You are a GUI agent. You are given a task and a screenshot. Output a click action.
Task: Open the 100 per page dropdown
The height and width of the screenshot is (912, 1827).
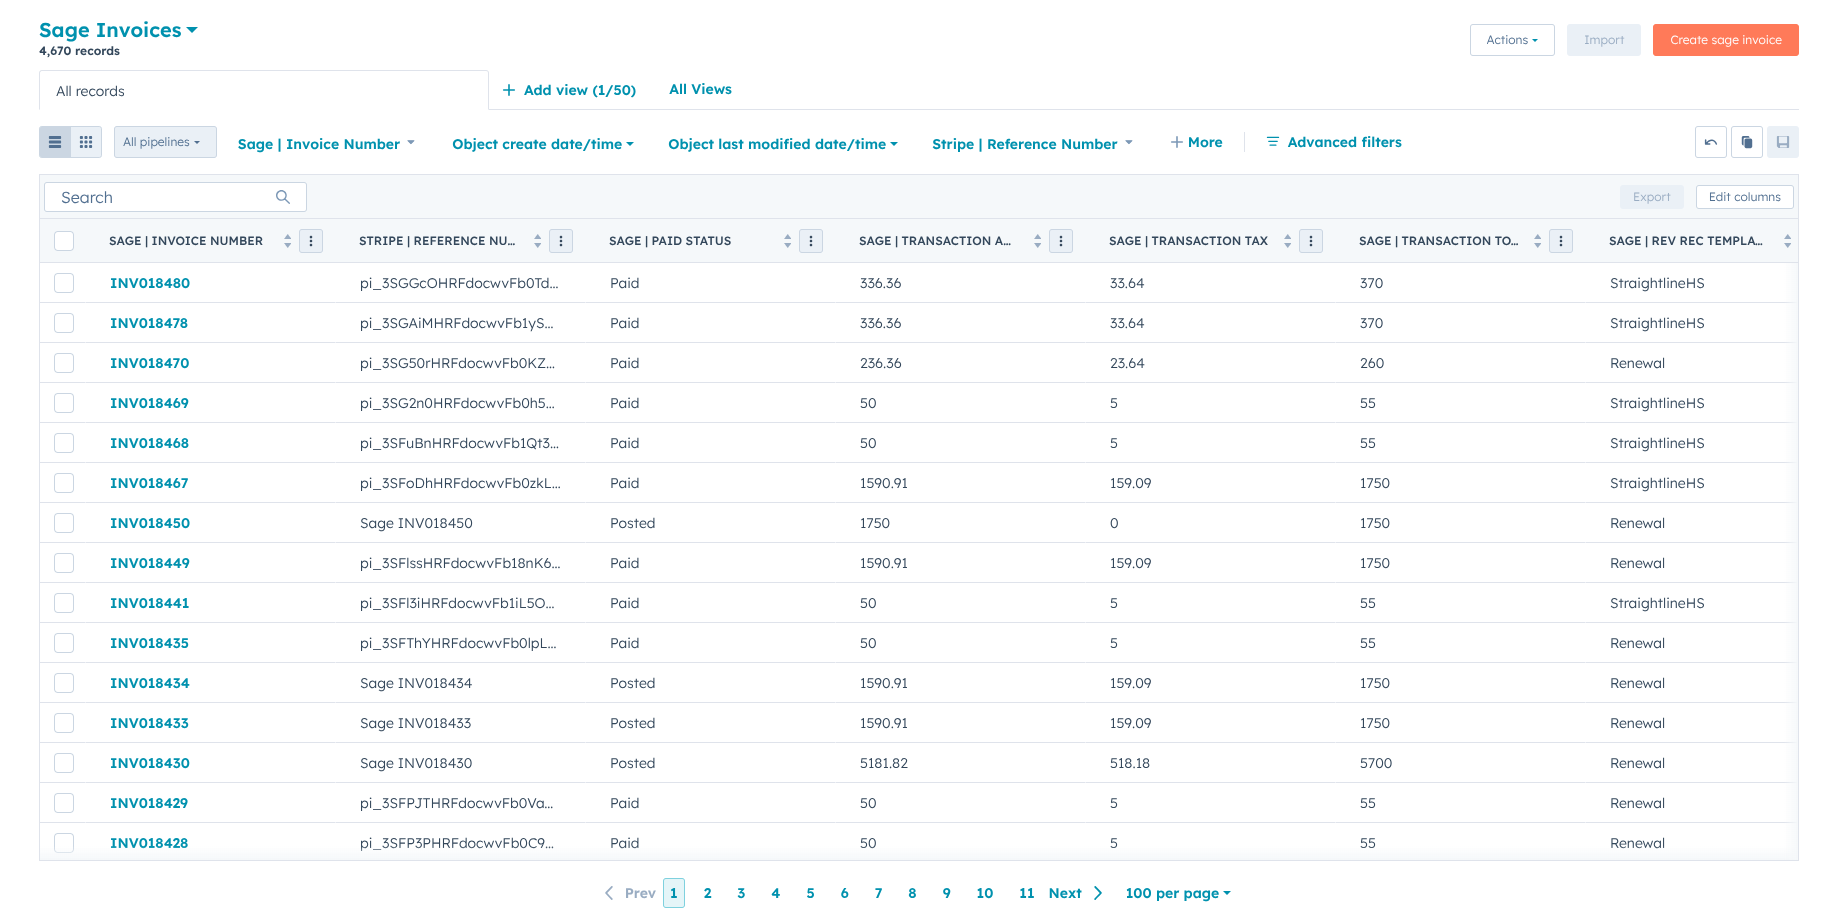coord(1177,893)
